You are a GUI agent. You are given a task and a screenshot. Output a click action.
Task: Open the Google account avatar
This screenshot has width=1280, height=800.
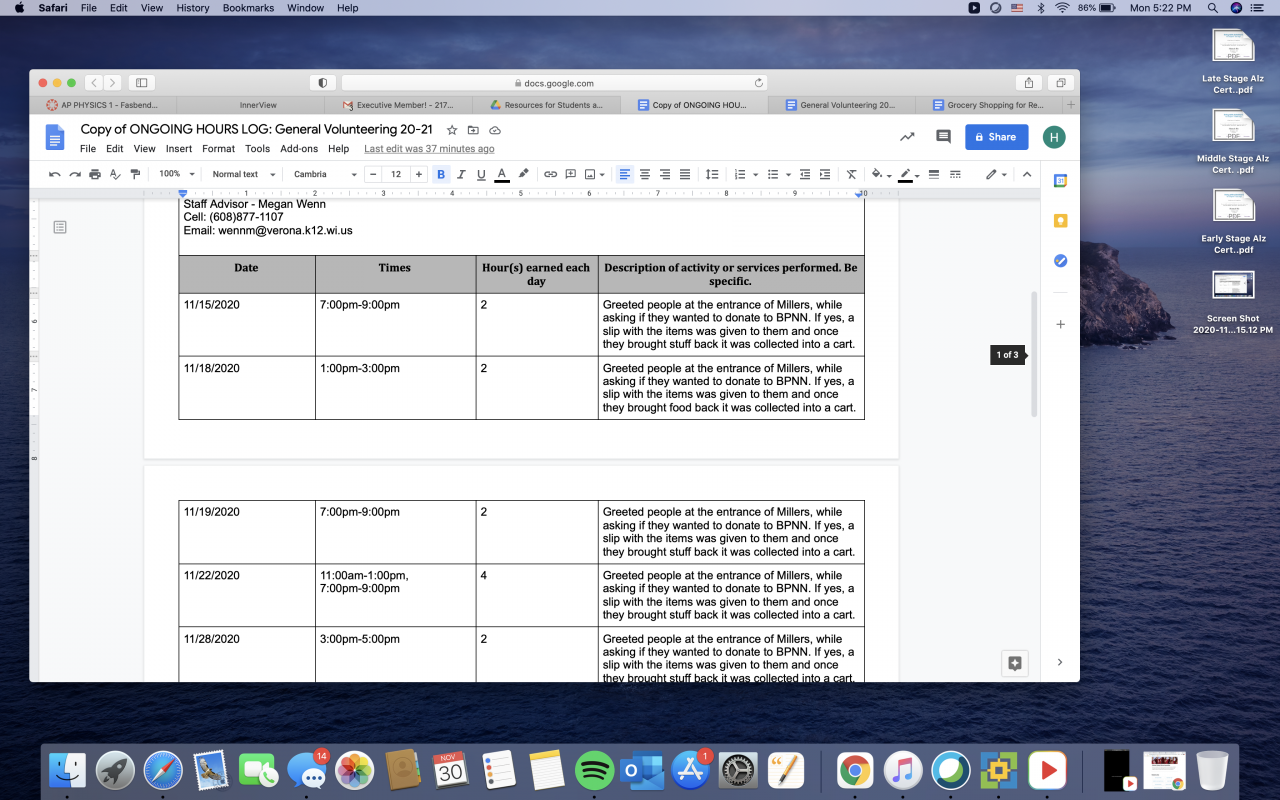coord(1053,137)
